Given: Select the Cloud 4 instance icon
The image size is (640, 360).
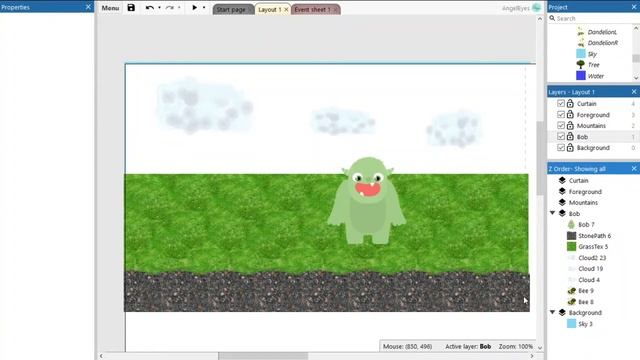Looking at the screenshot, I should (x=571, y=280).
